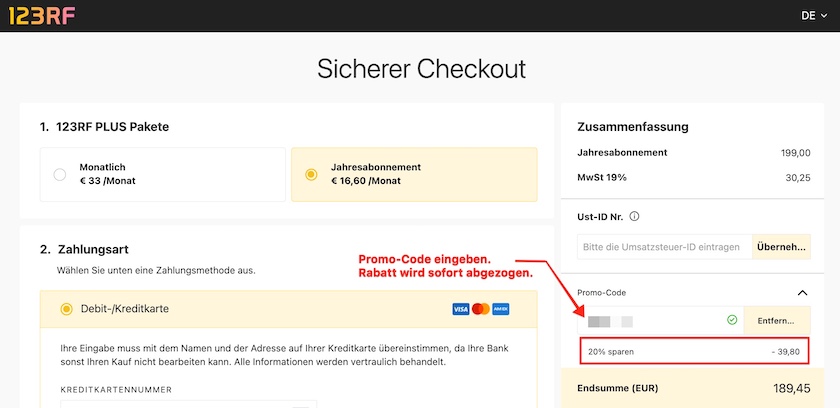Open the DE language menu
This screenshot has height=408, width=840.
[814, 15]
